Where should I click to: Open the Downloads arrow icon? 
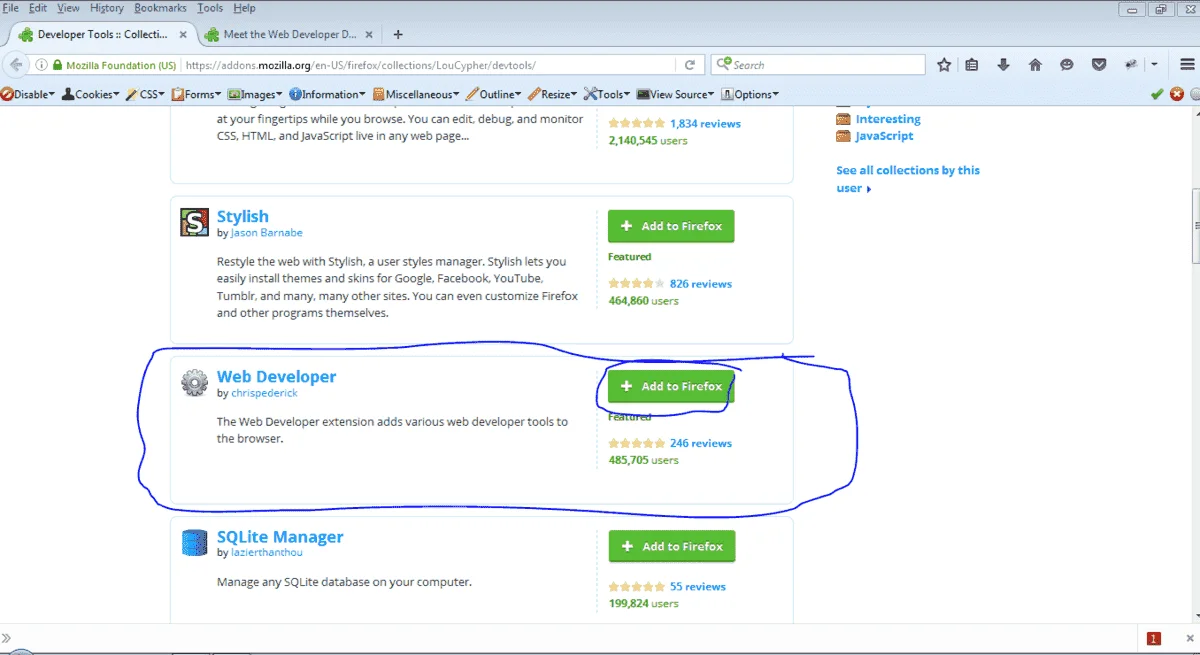coord(1004,65)
